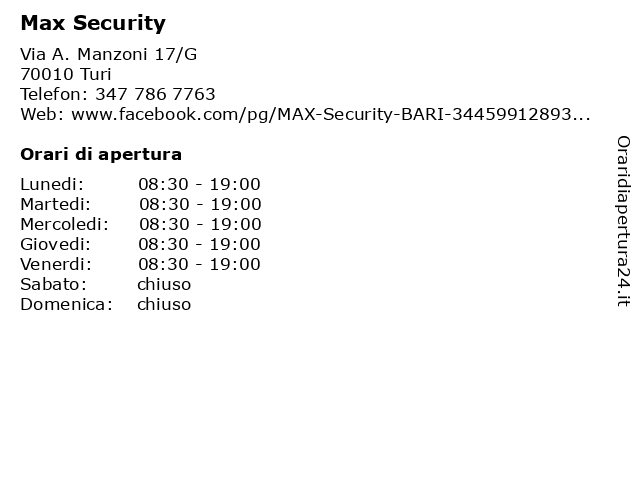
Task: Click Martedi opening hours
Action: pyautogui.click(x=200, y=204)
